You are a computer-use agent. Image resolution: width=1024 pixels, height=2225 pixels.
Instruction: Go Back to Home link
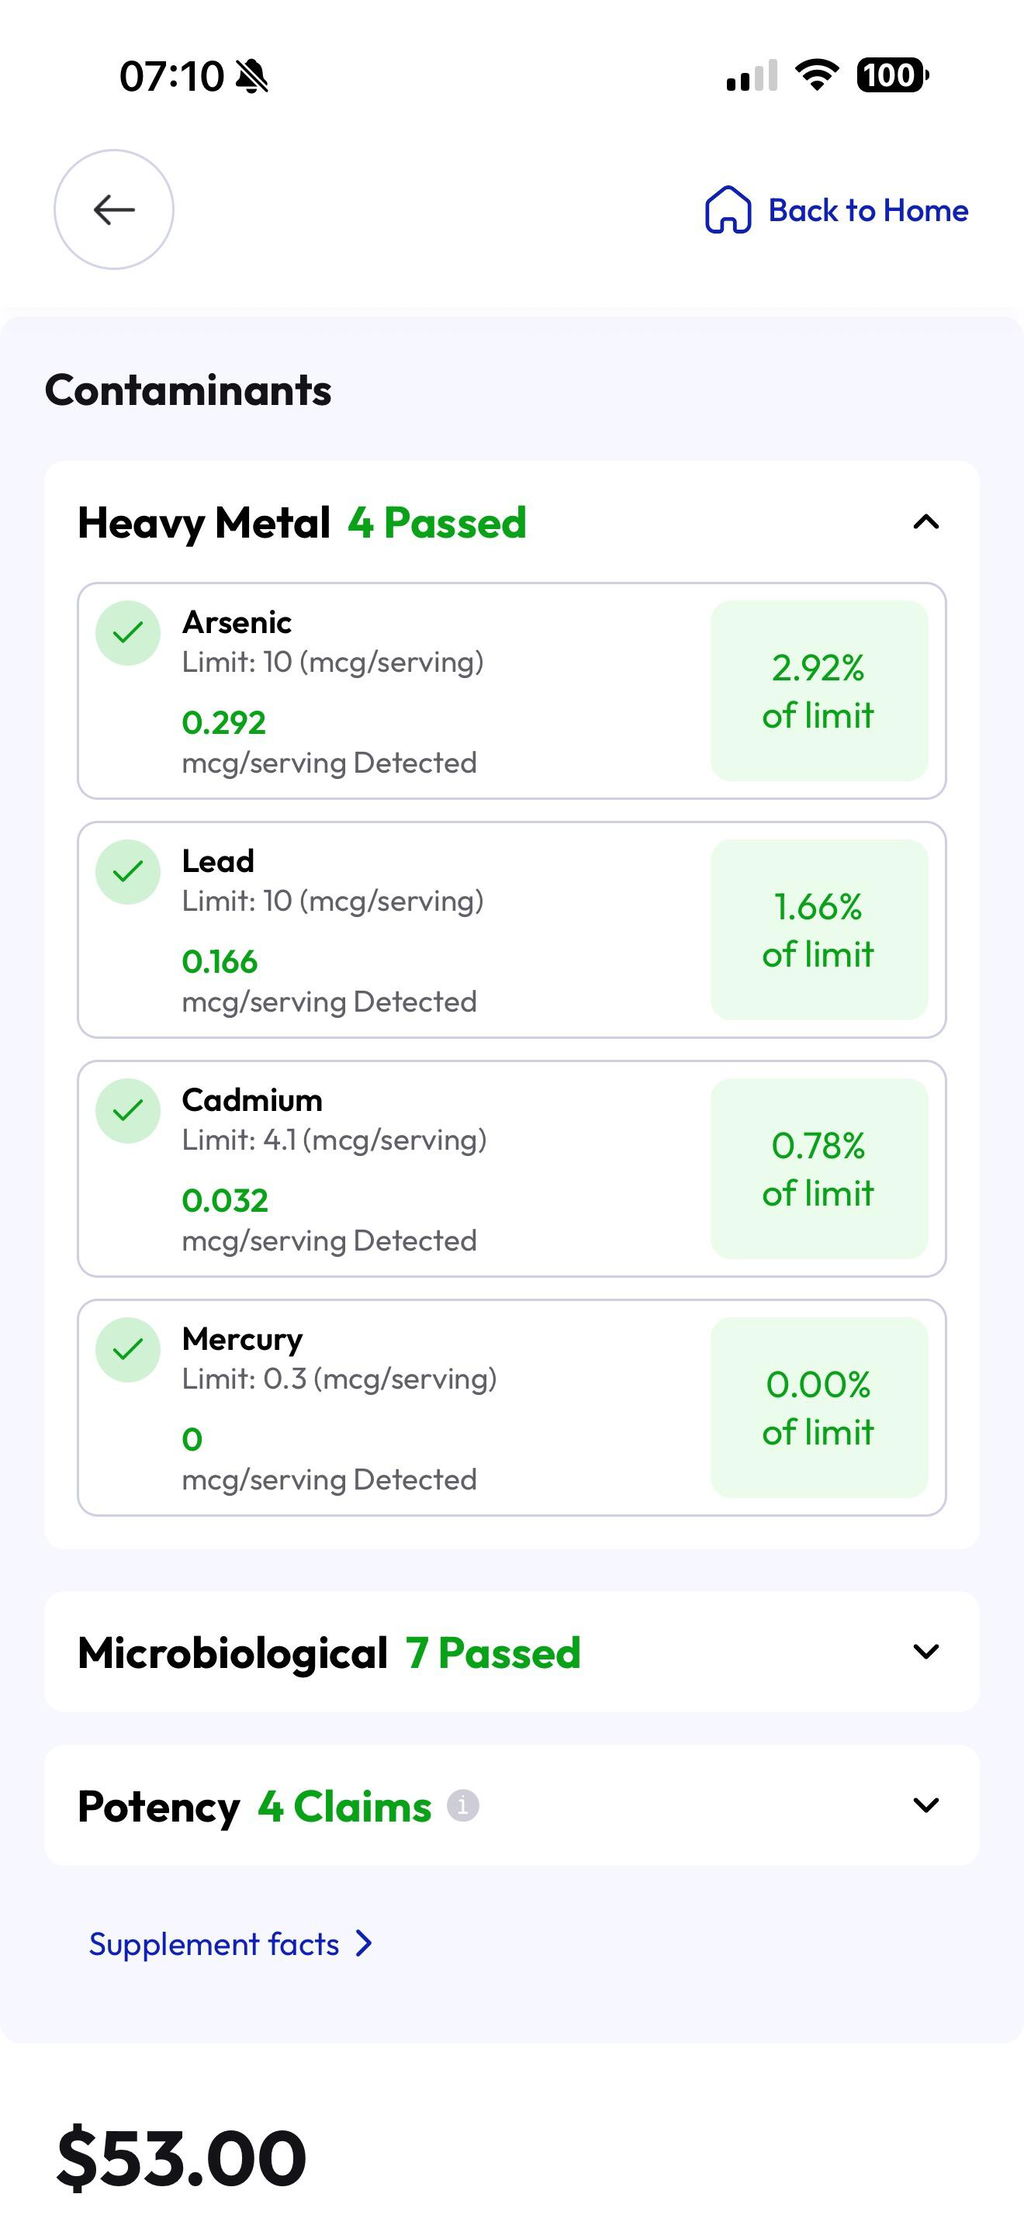868,210
